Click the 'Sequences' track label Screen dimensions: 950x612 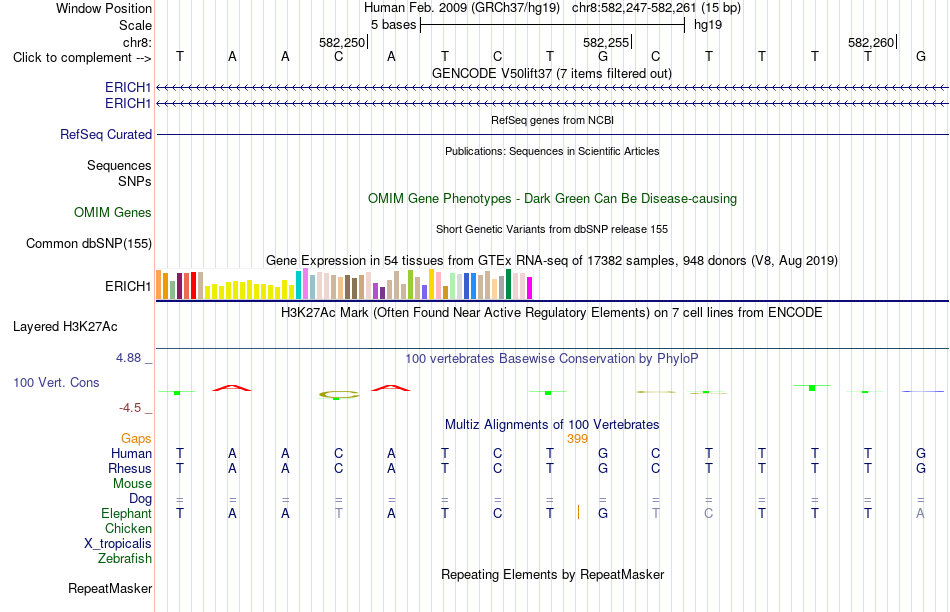119,165
